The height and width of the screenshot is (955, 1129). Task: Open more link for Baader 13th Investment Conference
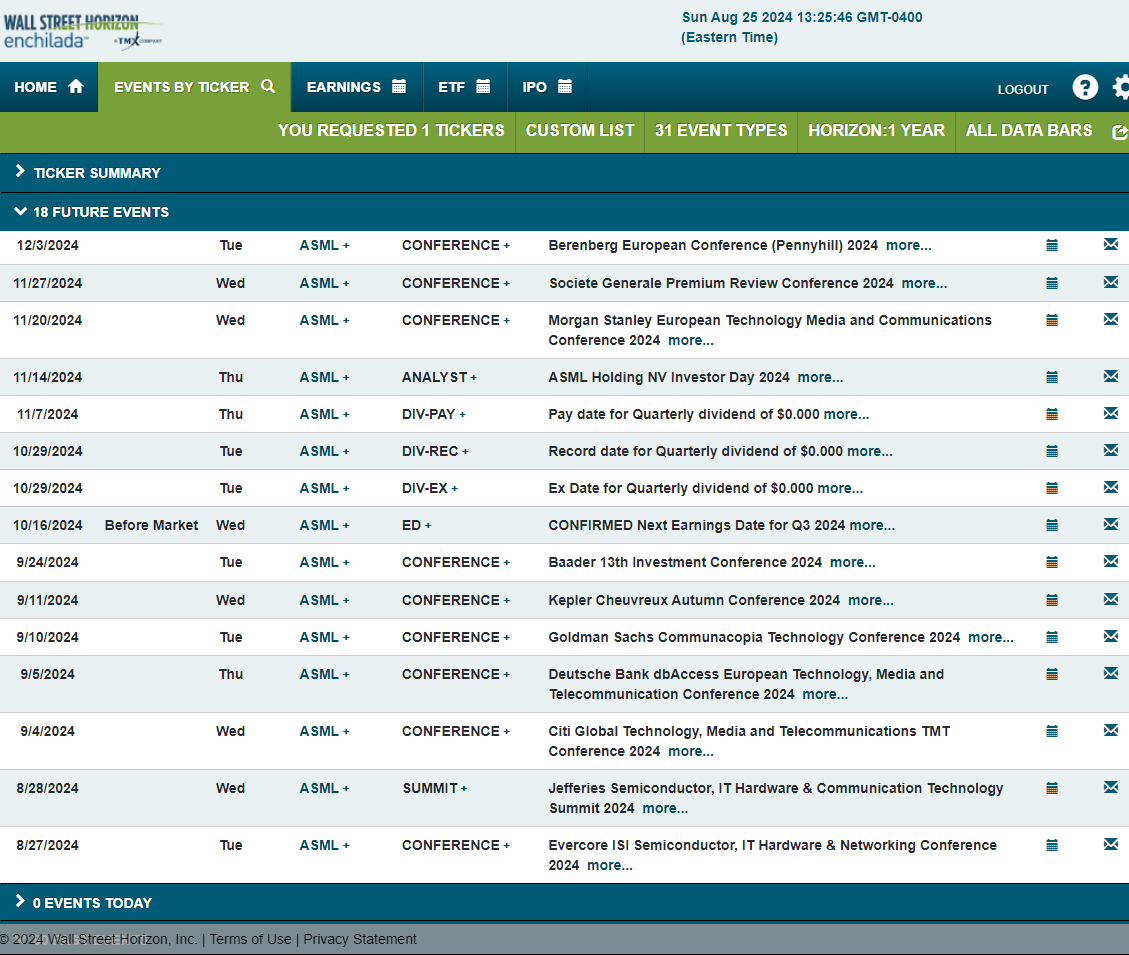coord(853,562)
